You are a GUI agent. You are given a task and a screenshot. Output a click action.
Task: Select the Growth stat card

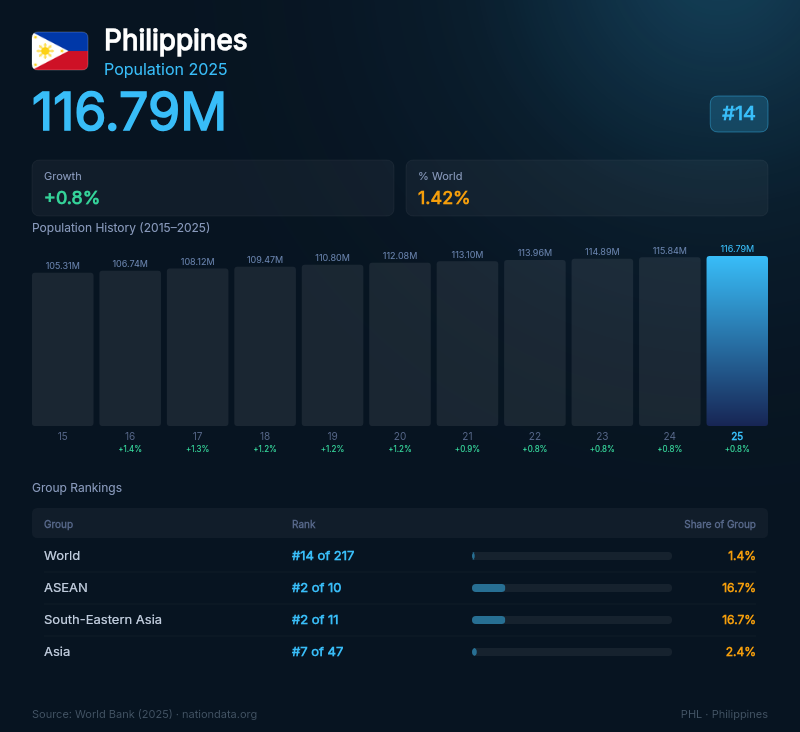click(x=213, y=188)
